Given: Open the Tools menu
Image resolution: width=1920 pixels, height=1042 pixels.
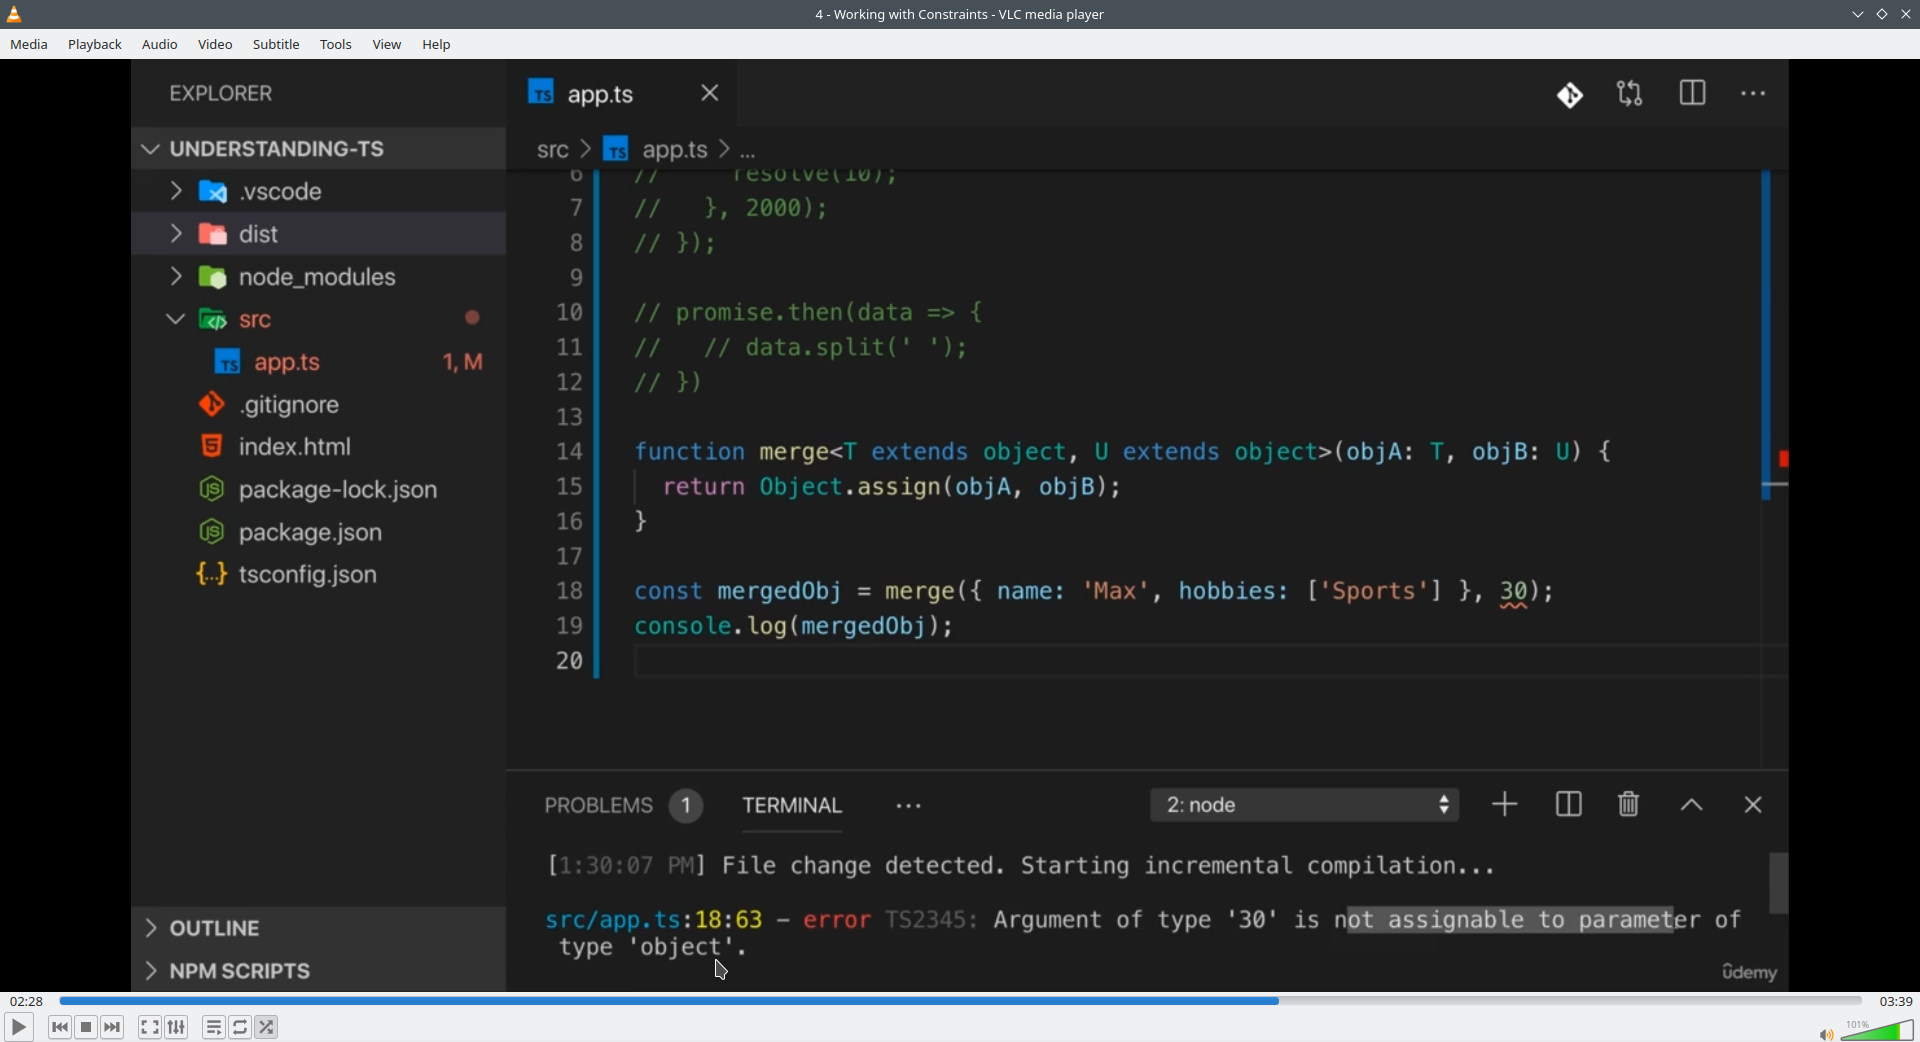Looking at the screenshot, I should 336,44.
